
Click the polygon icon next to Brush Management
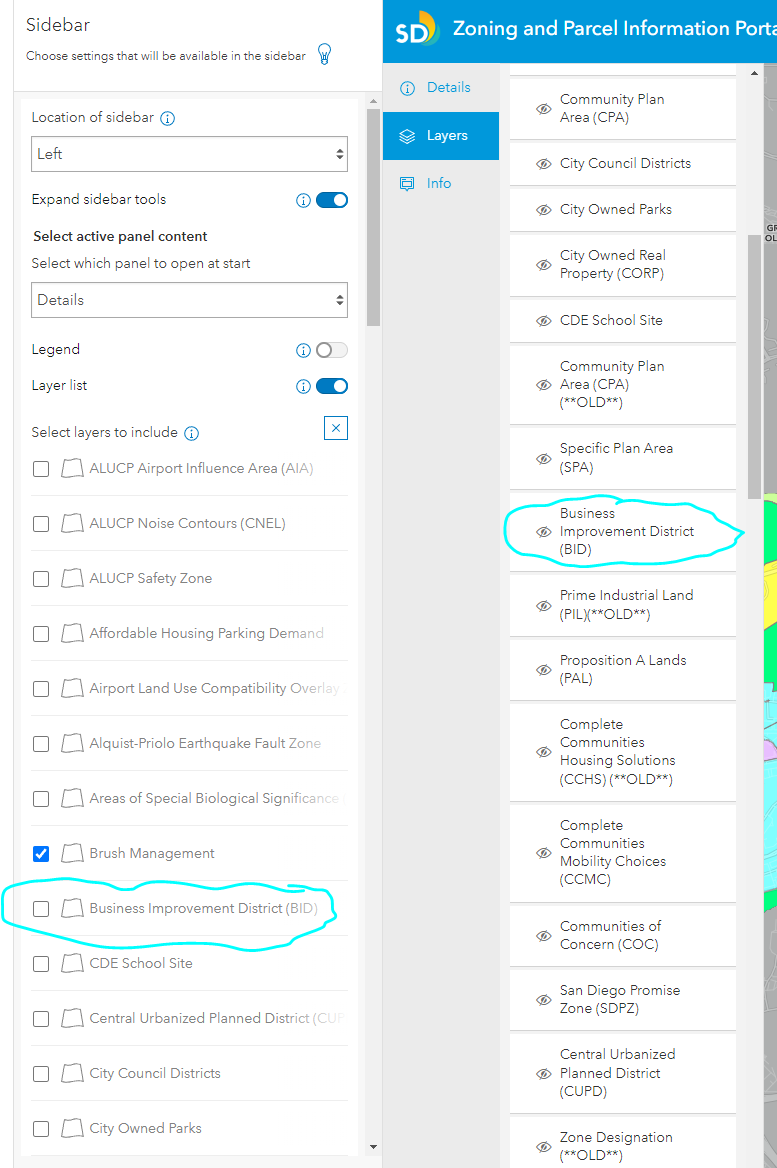tap(72, 853)
